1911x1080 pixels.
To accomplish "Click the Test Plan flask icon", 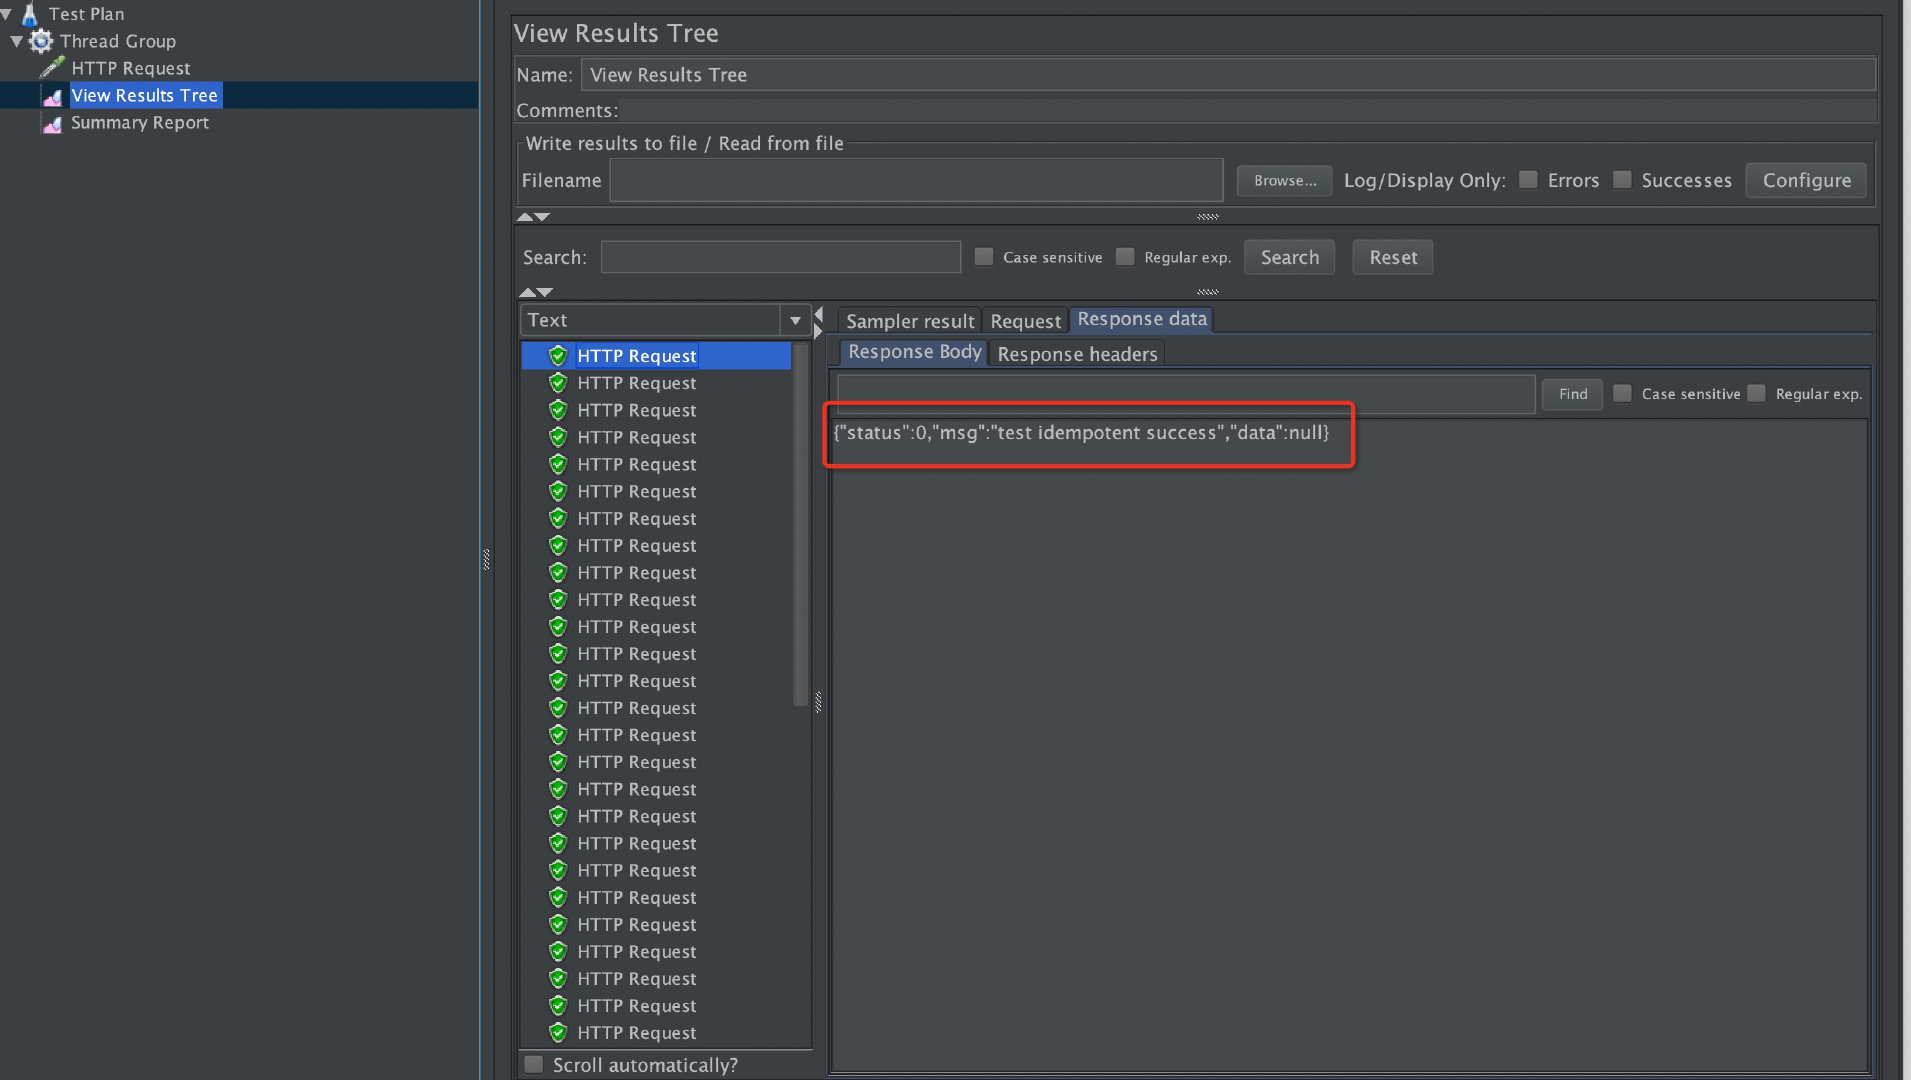I will click(x=30, y=14).
